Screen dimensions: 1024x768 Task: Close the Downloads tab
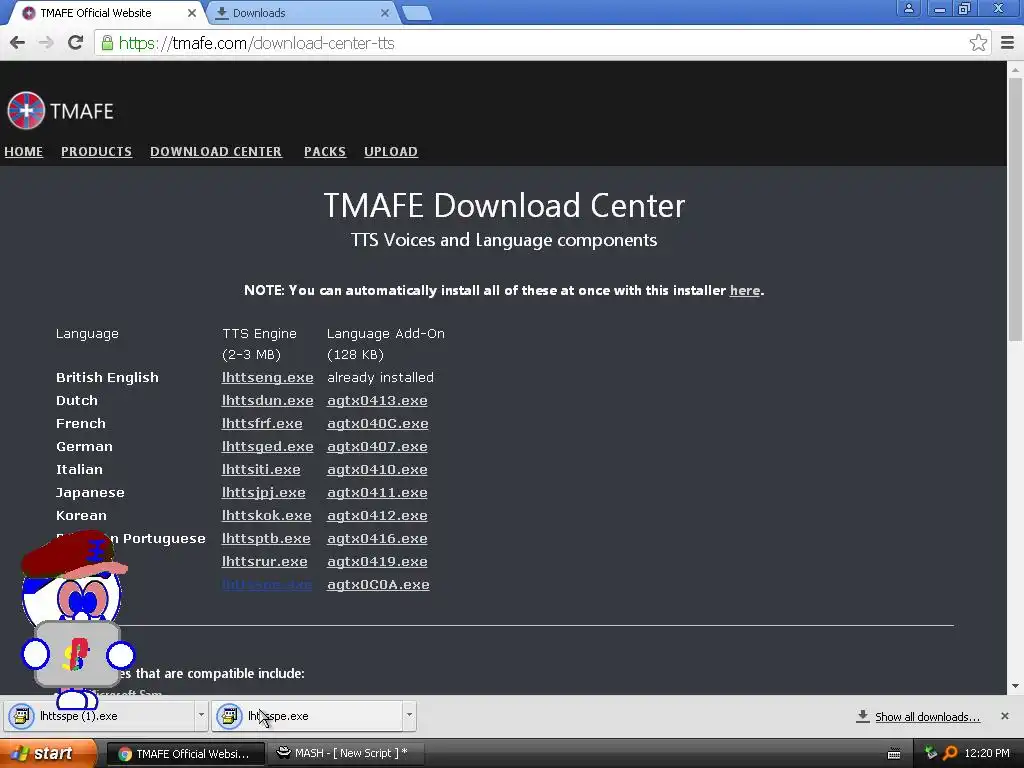[x=385, y=13]
